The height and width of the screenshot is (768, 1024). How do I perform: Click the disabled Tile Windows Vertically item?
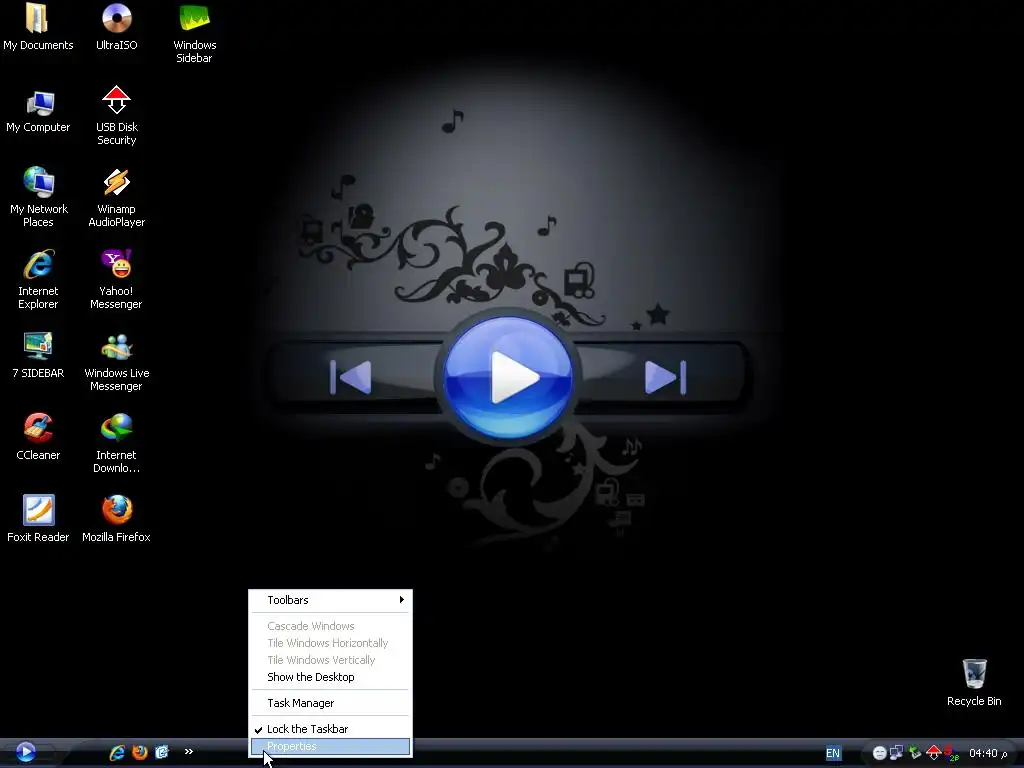[x=330, y=660]
